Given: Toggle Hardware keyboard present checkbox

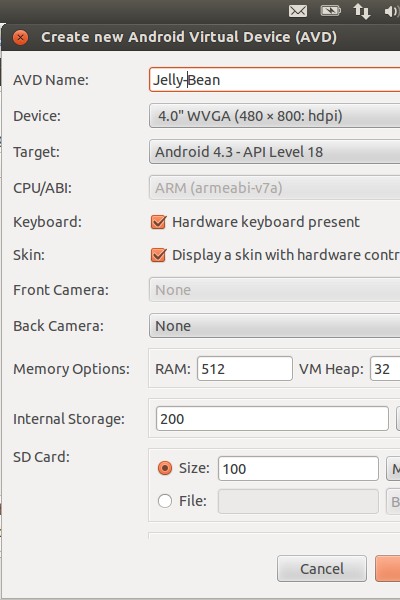Looking at the screenshot, I should [x=158, y=222].
